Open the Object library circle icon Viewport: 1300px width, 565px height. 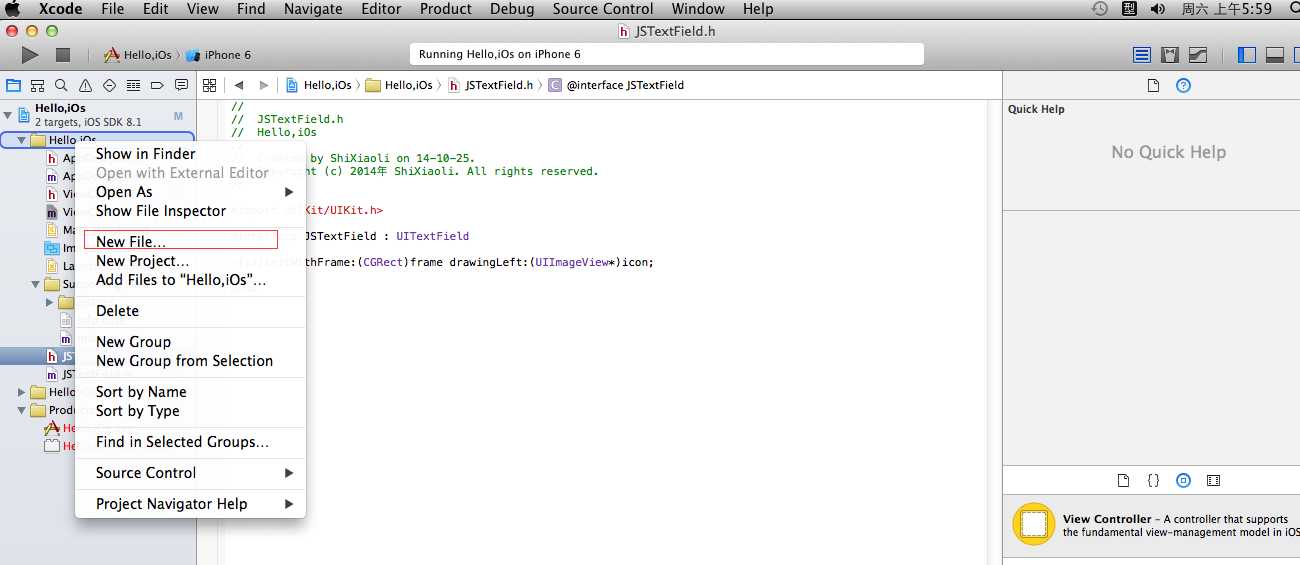tap(1183, 481)
